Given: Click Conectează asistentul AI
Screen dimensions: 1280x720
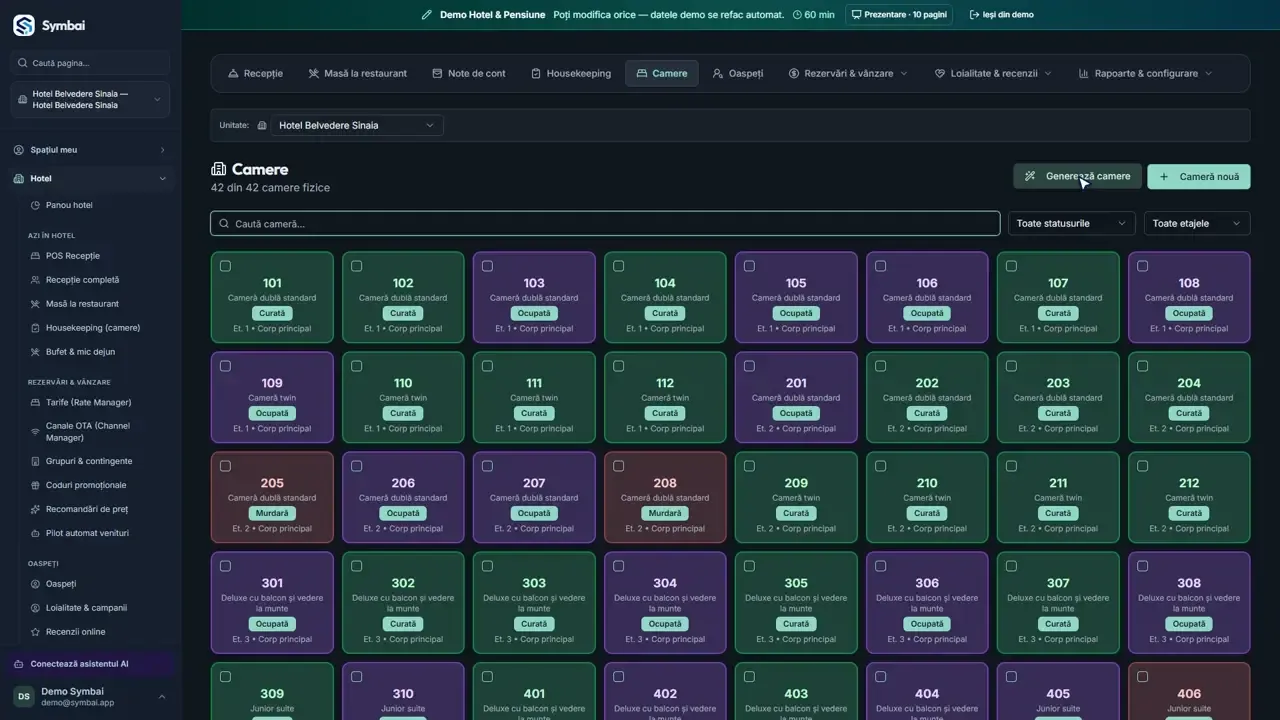Looking at the screenshot, I should pos(90,664).
